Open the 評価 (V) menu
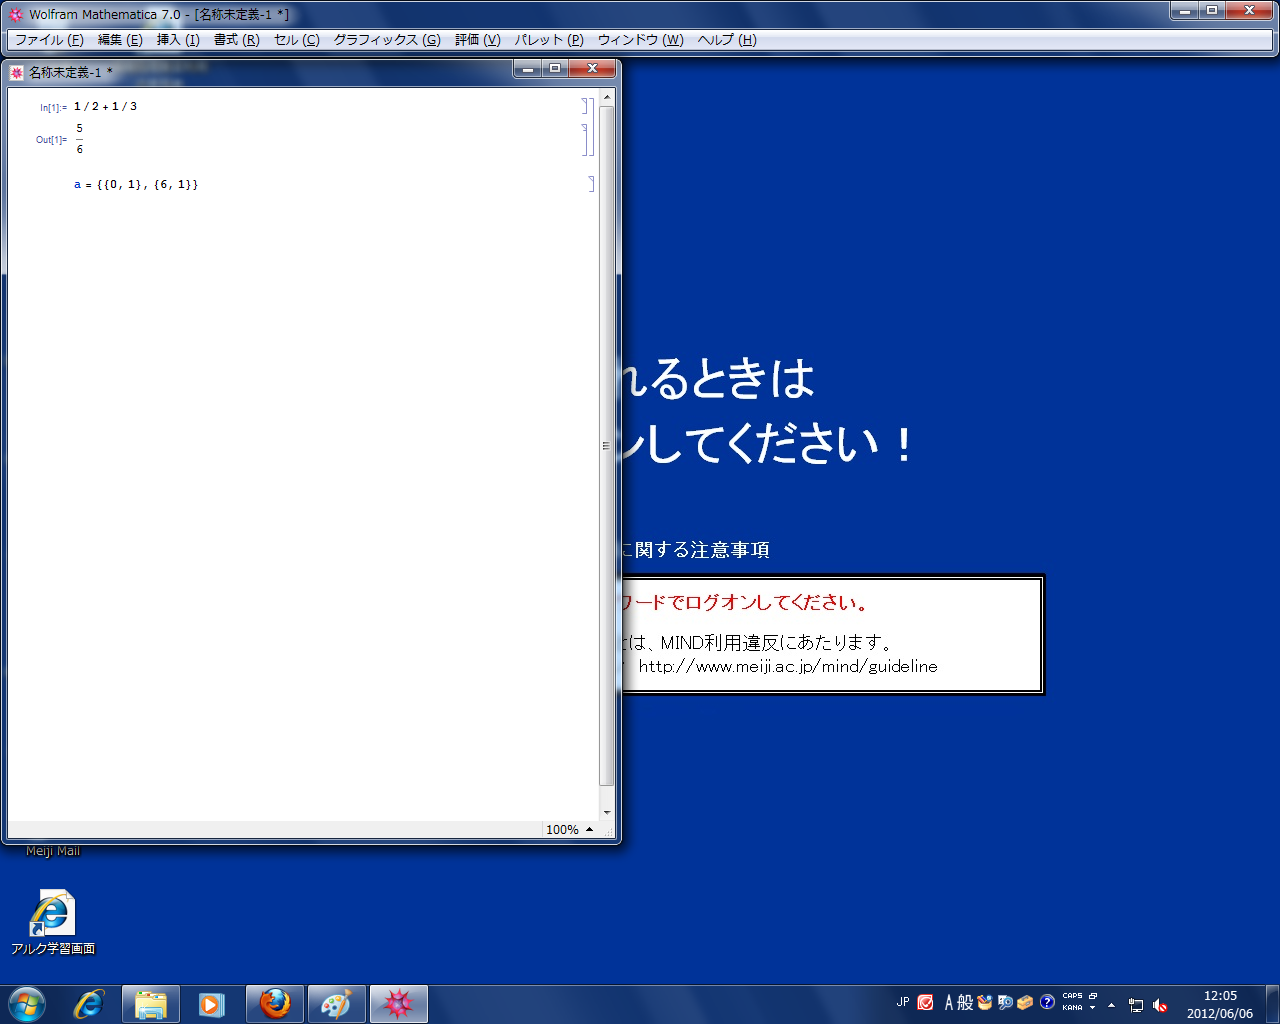1280x1024 pixels. [478, 40]
